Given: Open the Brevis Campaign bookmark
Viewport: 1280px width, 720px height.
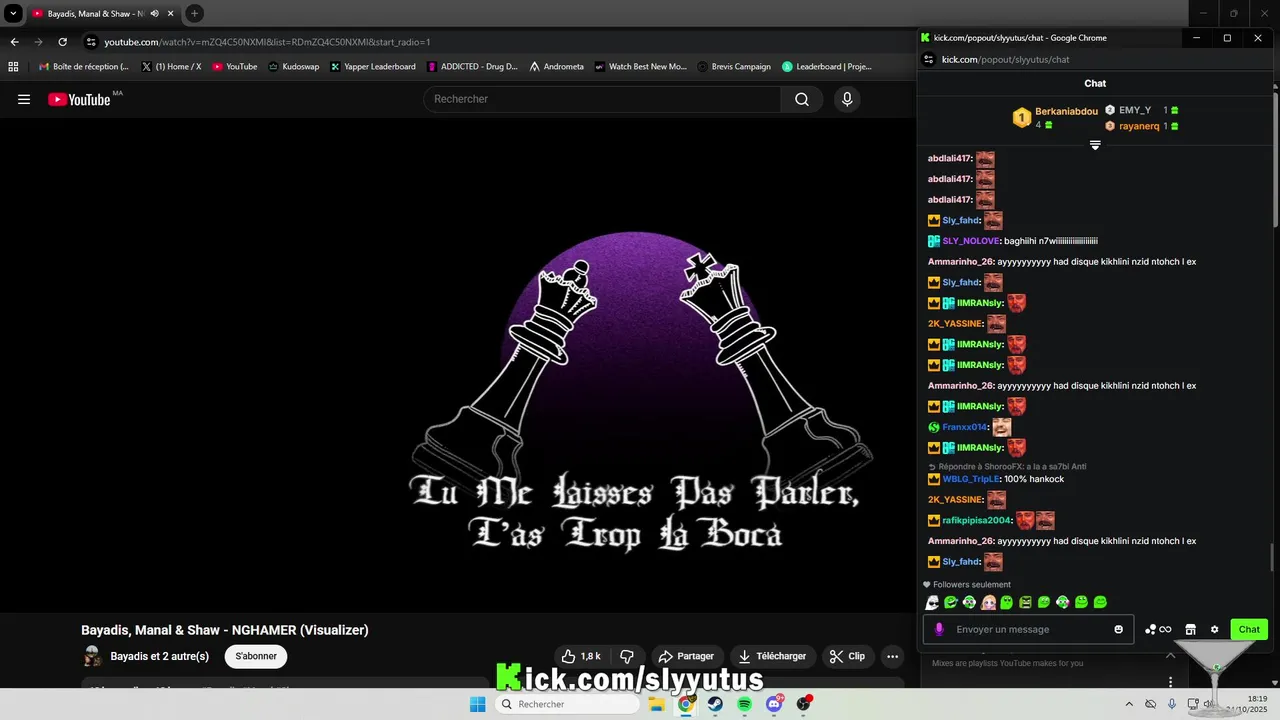Looking at the screenshot, I should [x=734, y=67].
